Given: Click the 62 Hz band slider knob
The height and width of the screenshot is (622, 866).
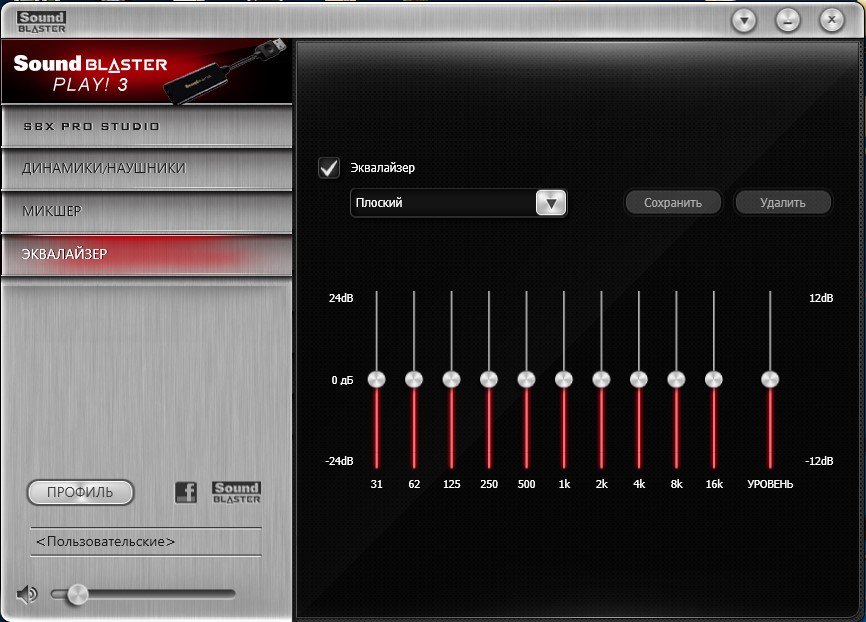Looking at the screenshot, I should 414,379.
